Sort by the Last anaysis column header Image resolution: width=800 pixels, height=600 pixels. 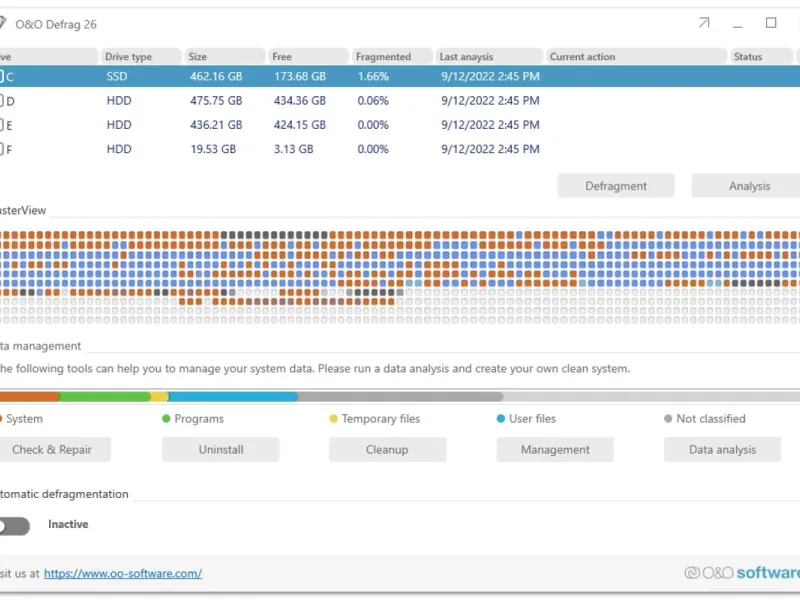coord(489,57)
